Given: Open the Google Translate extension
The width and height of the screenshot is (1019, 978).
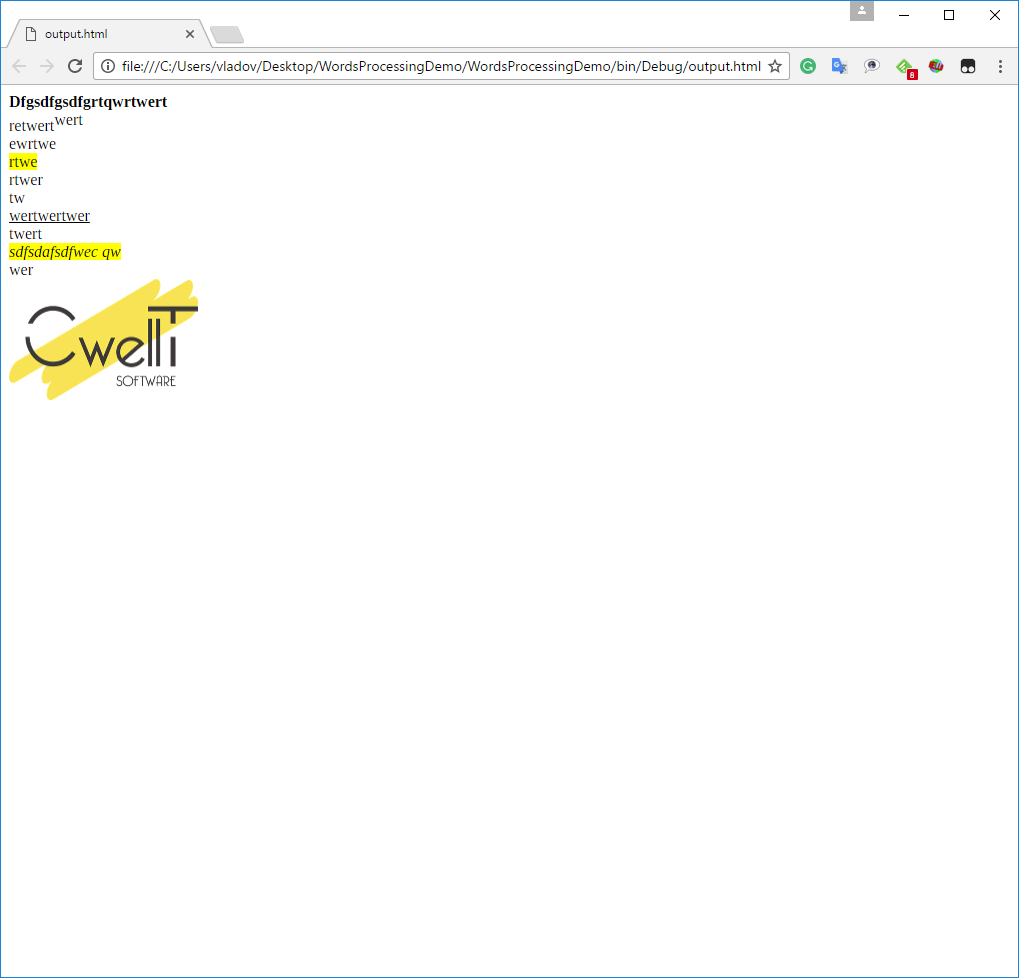Looking at the screenshot, I should point(840,66).
